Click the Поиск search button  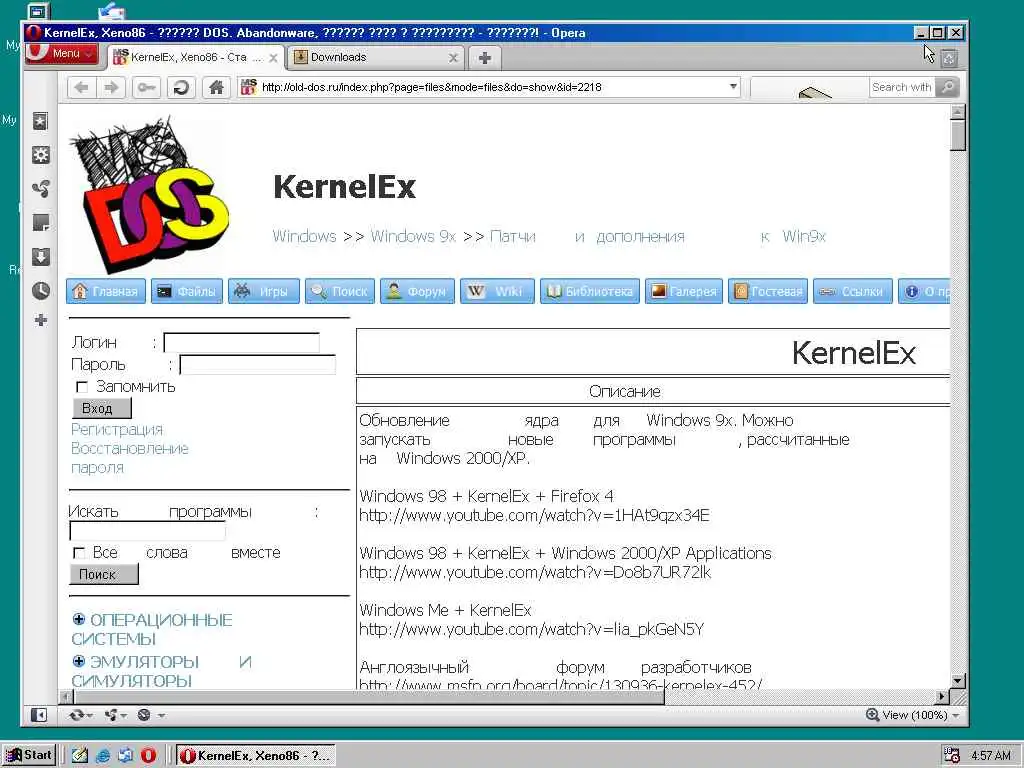pos(104,574)
